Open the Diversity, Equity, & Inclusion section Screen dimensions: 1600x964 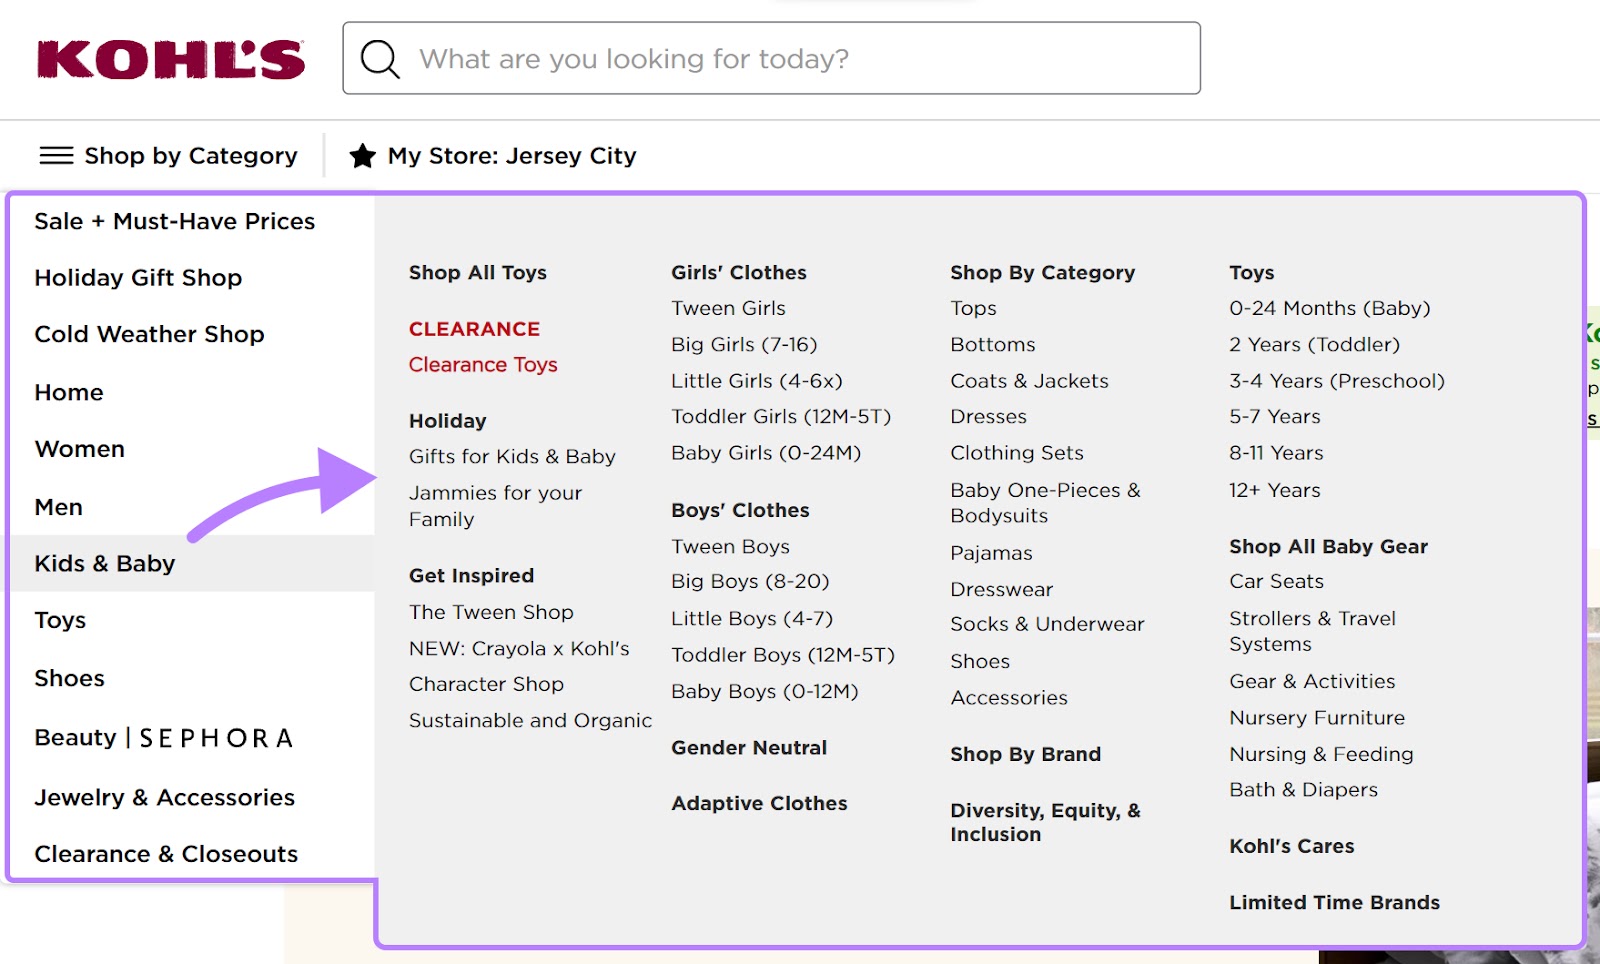[x=1045, y=822]
